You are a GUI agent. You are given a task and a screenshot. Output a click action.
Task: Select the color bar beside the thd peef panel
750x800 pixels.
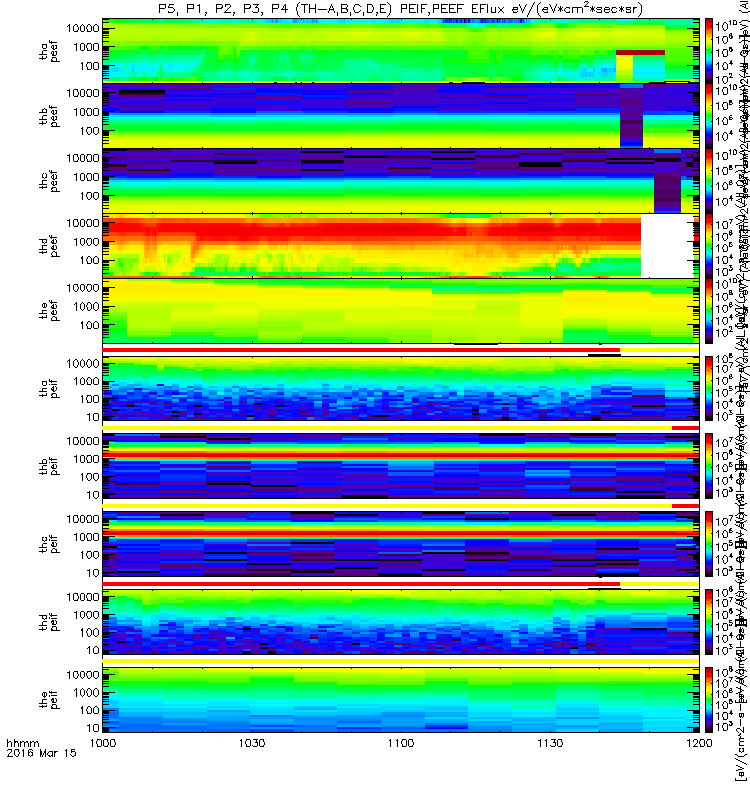click(709, 245)
